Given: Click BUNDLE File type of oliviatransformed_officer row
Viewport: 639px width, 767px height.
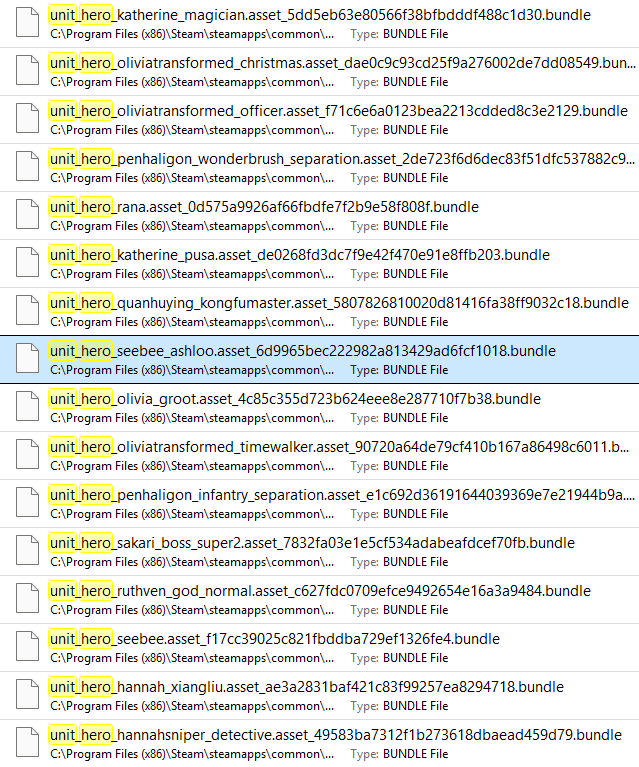Looking at the screenshot, I should (415, 130).
